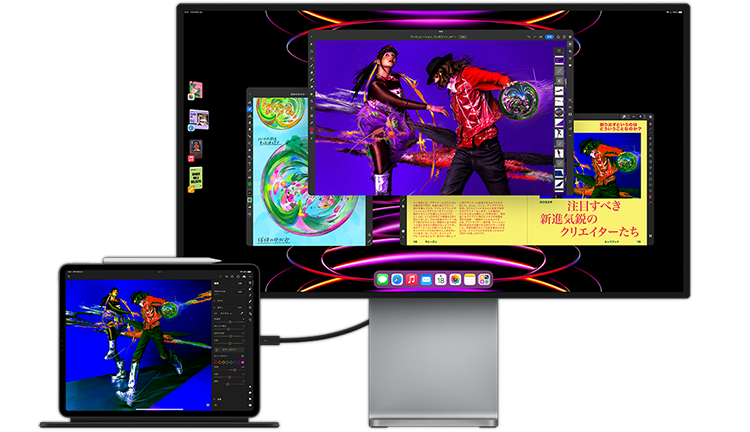Image resolution: width=750 pixels, height=432 pixels.
Task: Open the Mail app in the dock
Action: pyautogui.click(x=425, y=281)
